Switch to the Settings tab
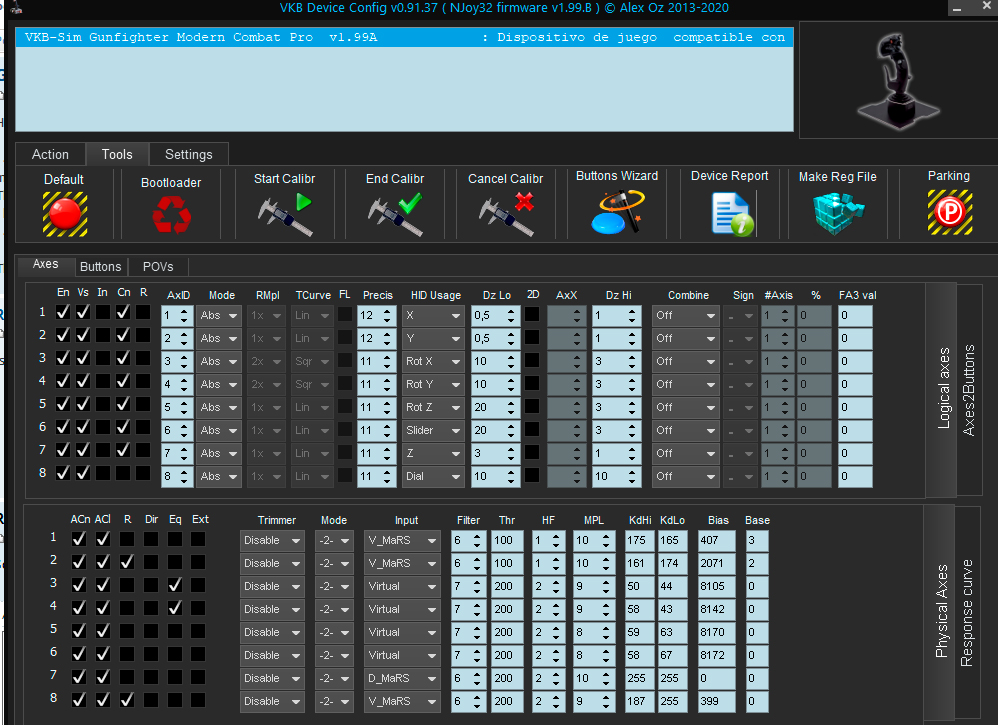This screenshot has height=725, width=998. click(x=188, y=155)
